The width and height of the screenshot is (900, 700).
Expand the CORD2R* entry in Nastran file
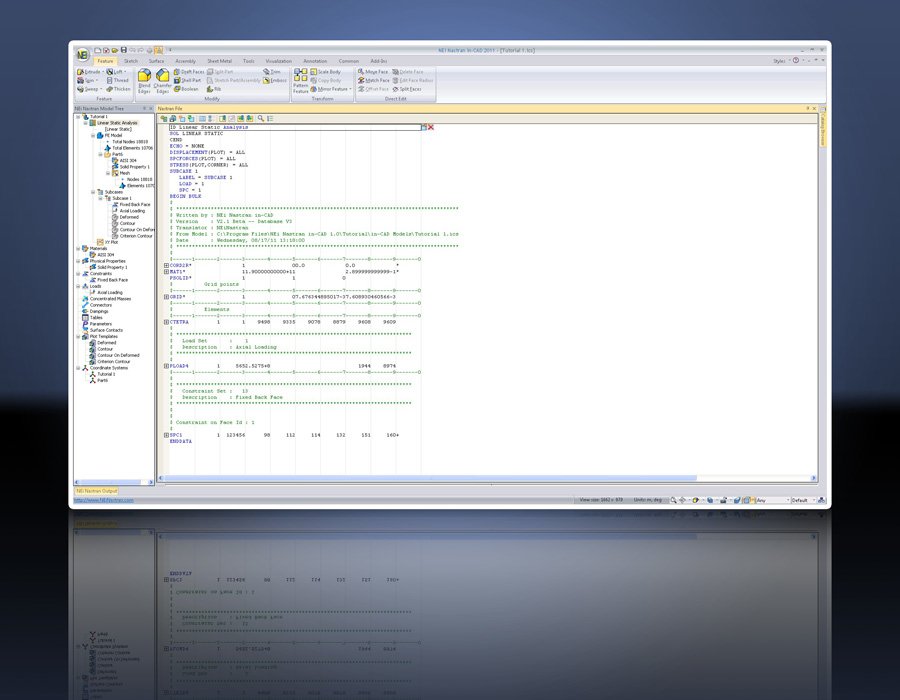(x=166, y=265)
